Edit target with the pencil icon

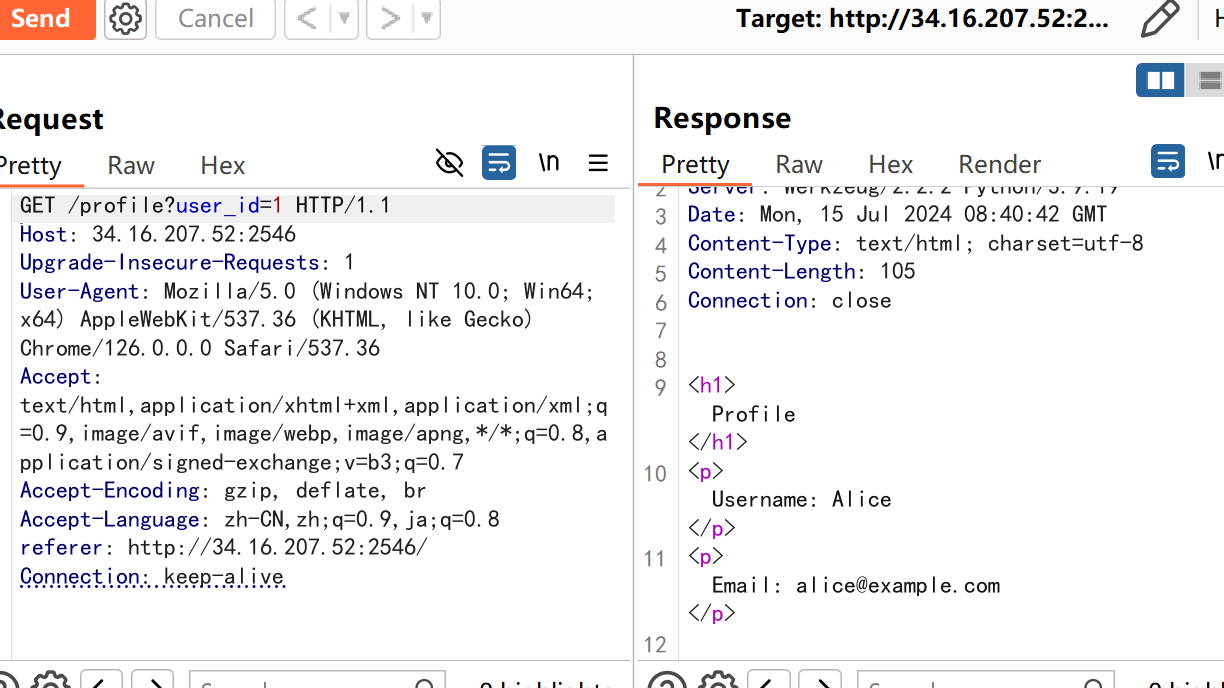pyautogui.click(x=1160, y=18)
